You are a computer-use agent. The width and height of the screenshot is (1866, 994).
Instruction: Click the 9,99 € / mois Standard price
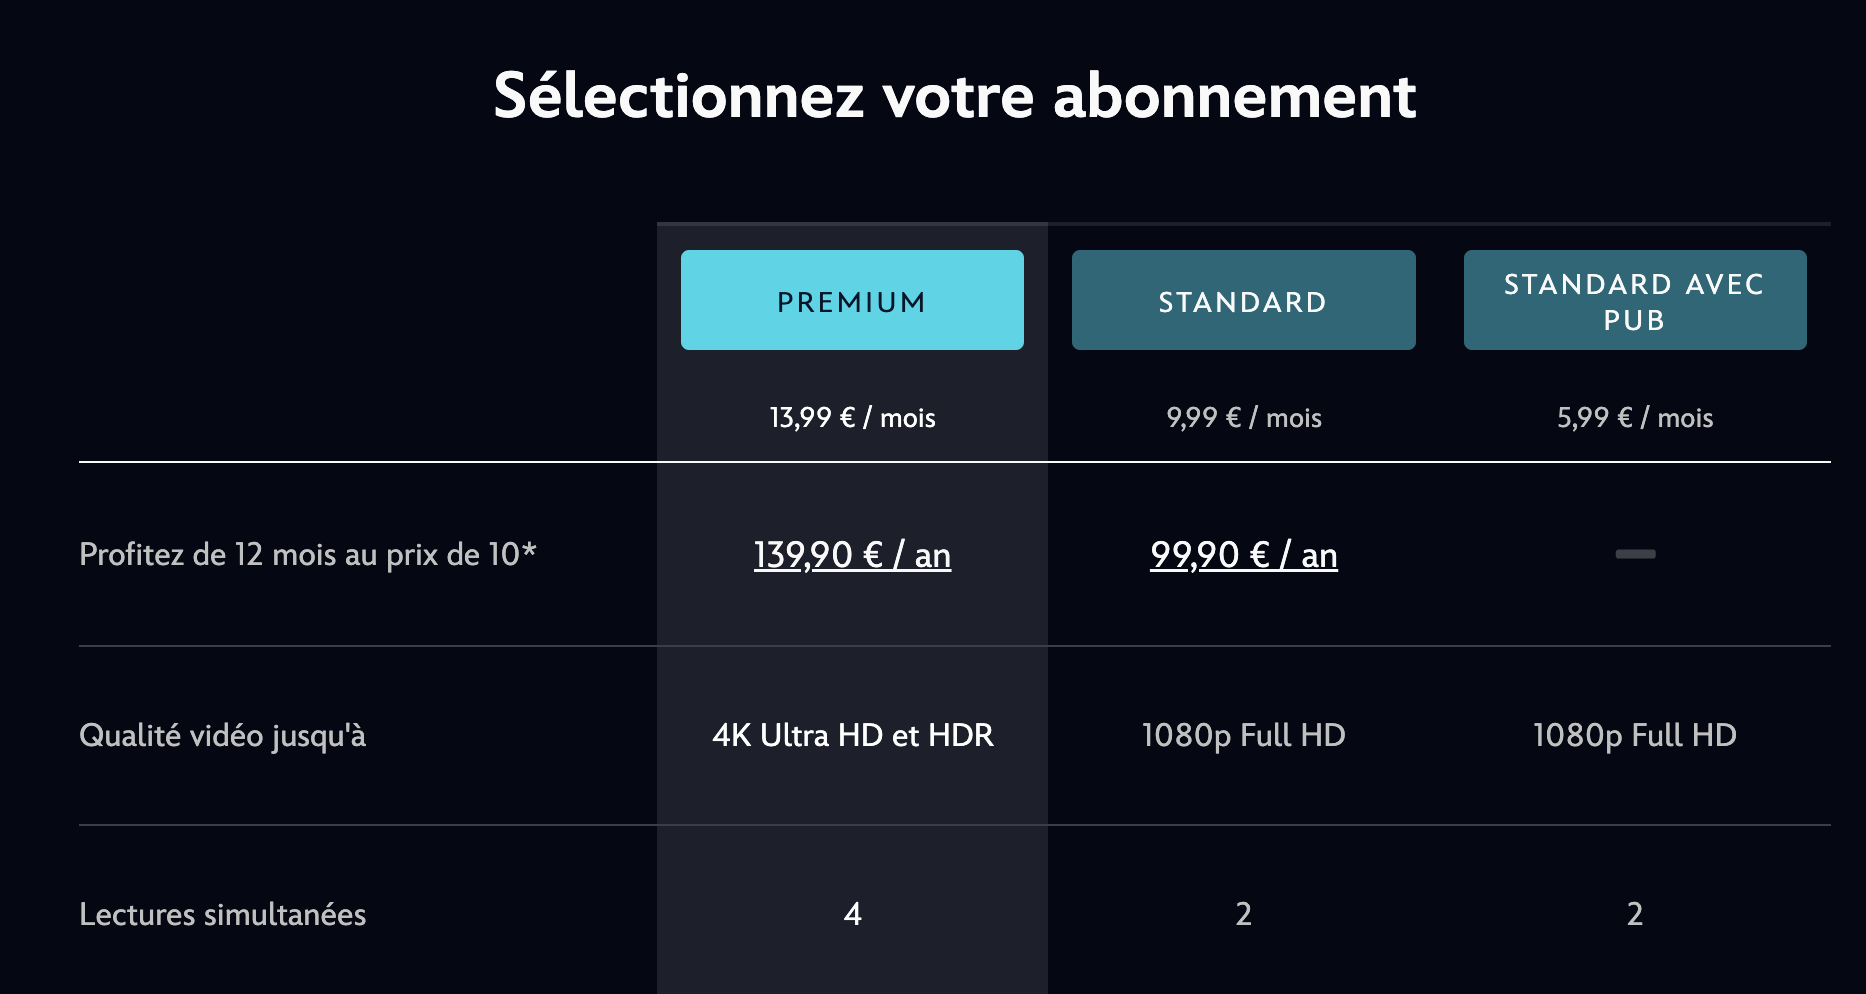tap(1243, 418)
